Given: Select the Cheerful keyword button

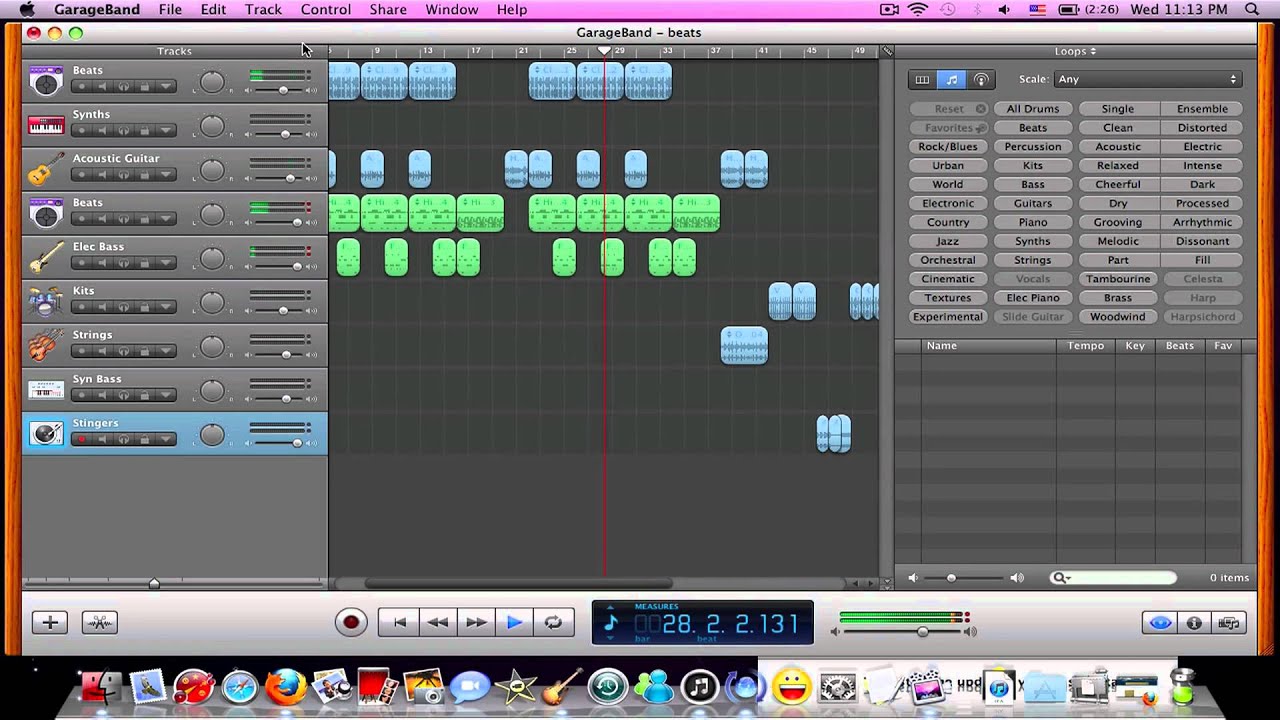Looking at the screenshot, I should [x=1118, y=185].
